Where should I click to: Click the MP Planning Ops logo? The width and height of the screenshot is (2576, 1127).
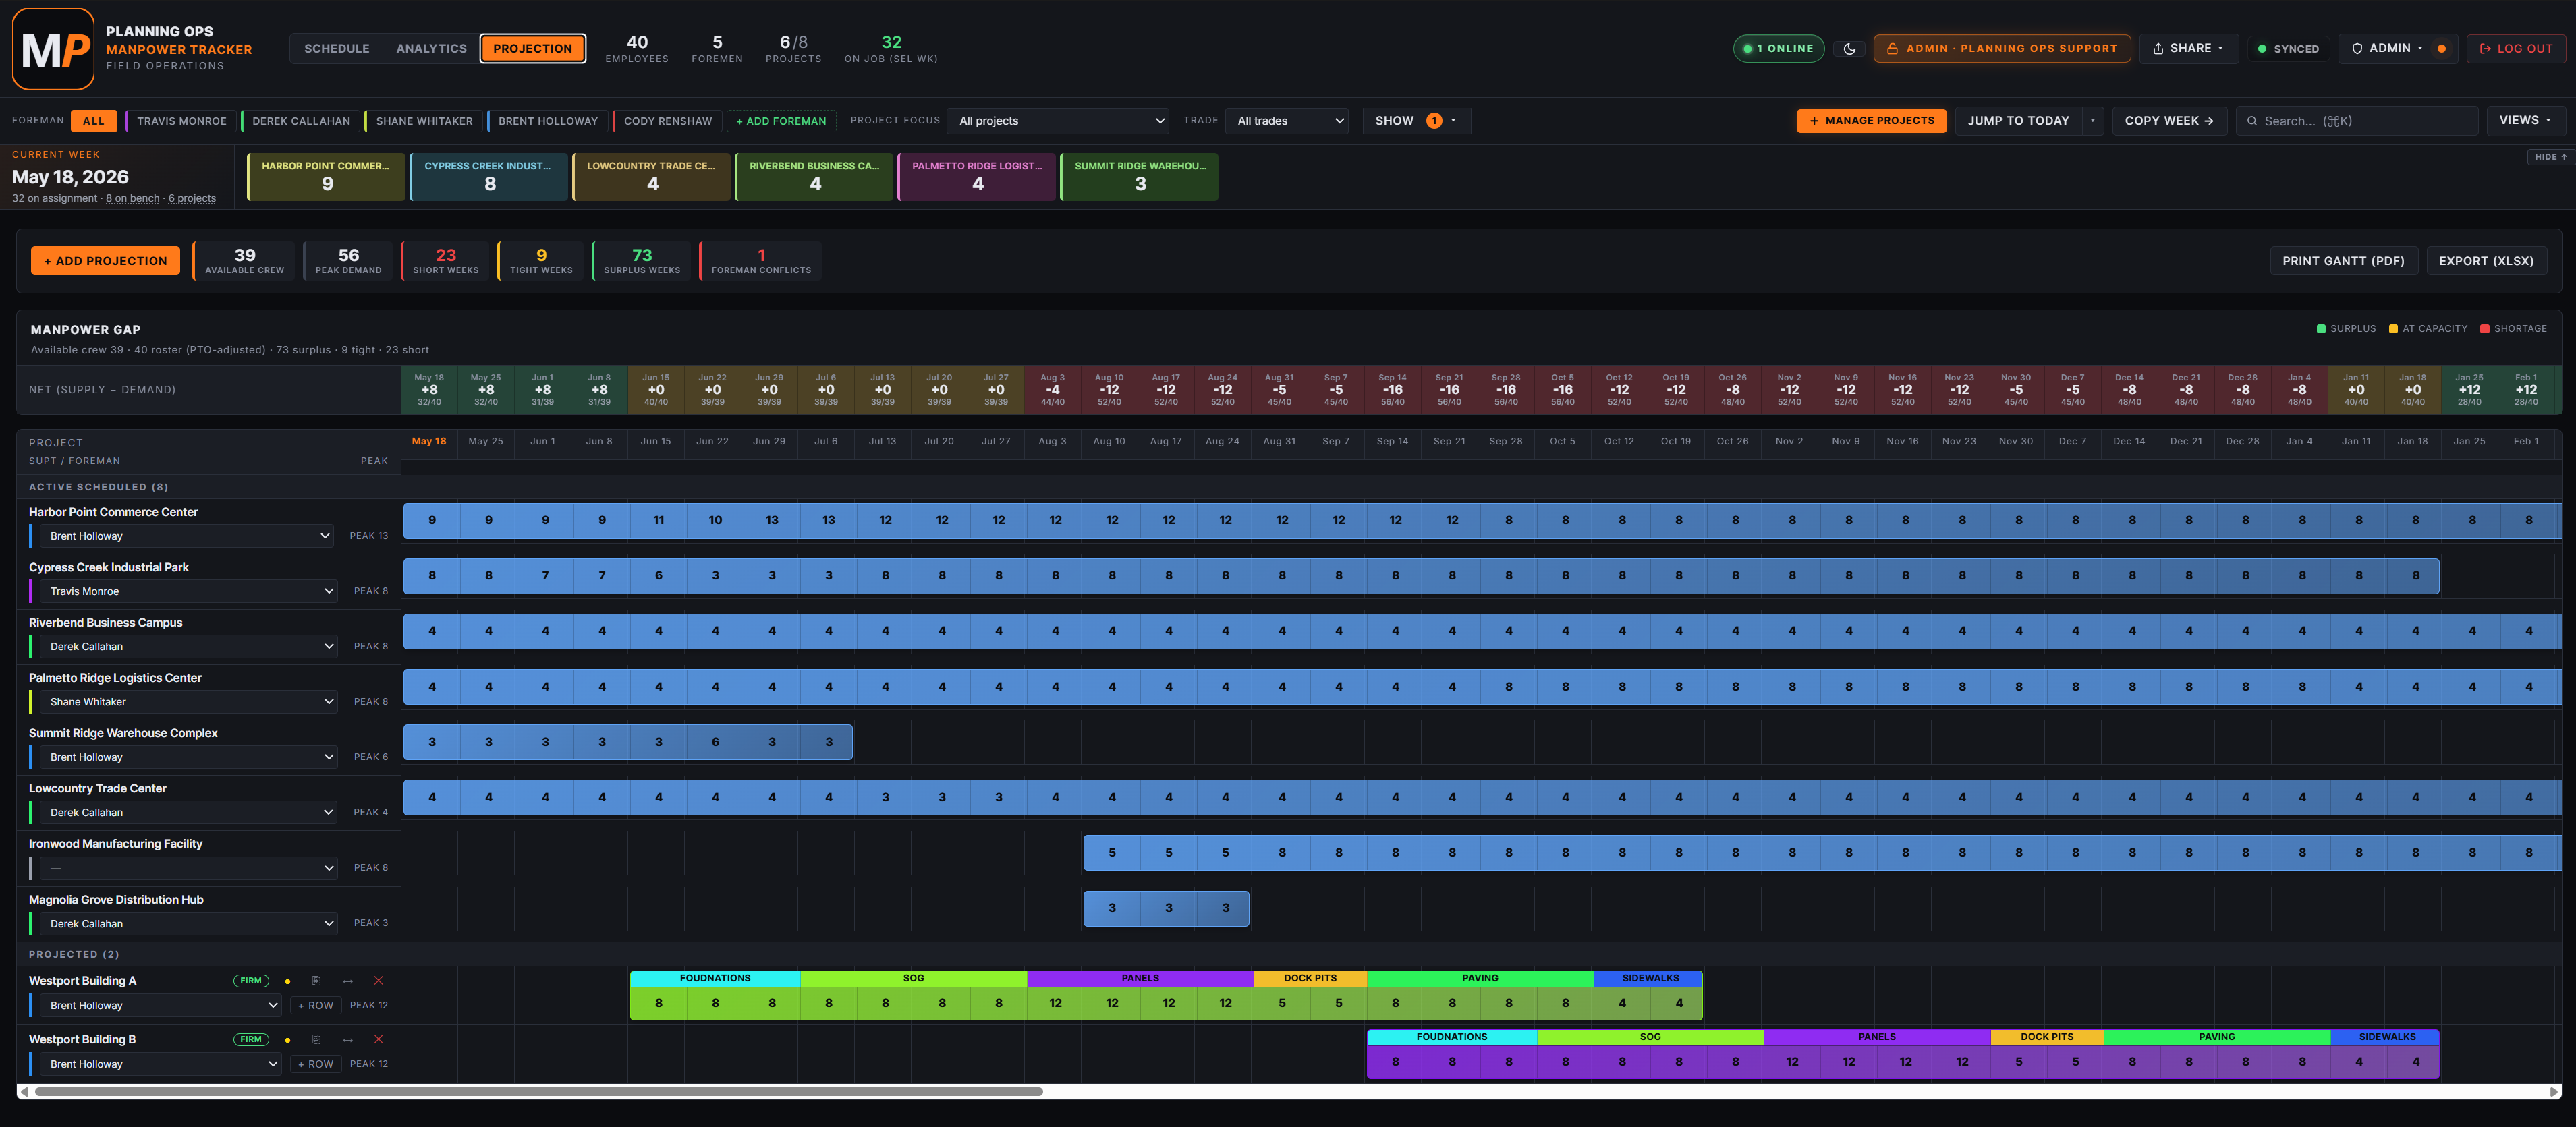pos(53,48)
